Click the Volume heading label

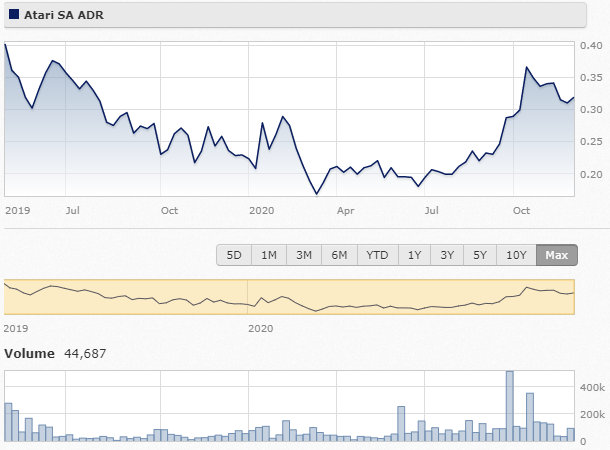point(29,354)
